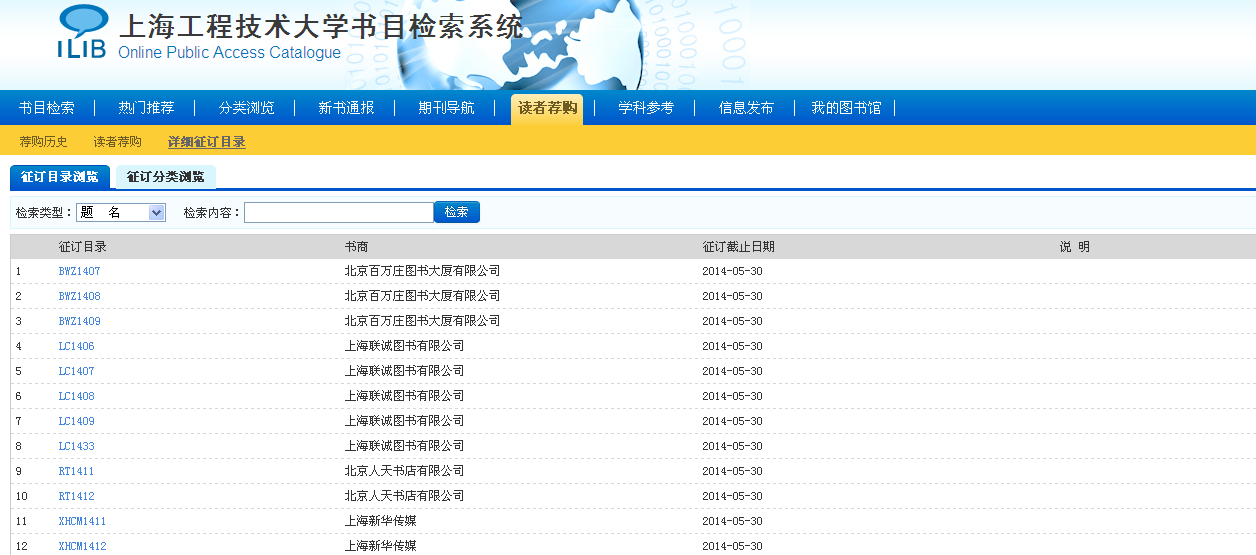Open 我的图书馆 section
Image resolution: width=1256 pixels, height=555 pixels.
click(x=846, y=108)
